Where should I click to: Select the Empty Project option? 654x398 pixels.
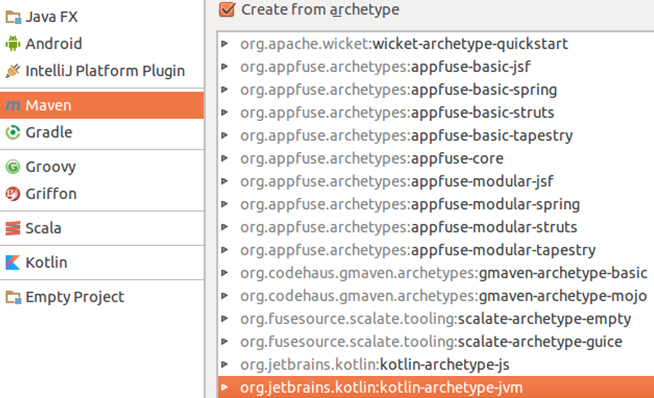102,297
